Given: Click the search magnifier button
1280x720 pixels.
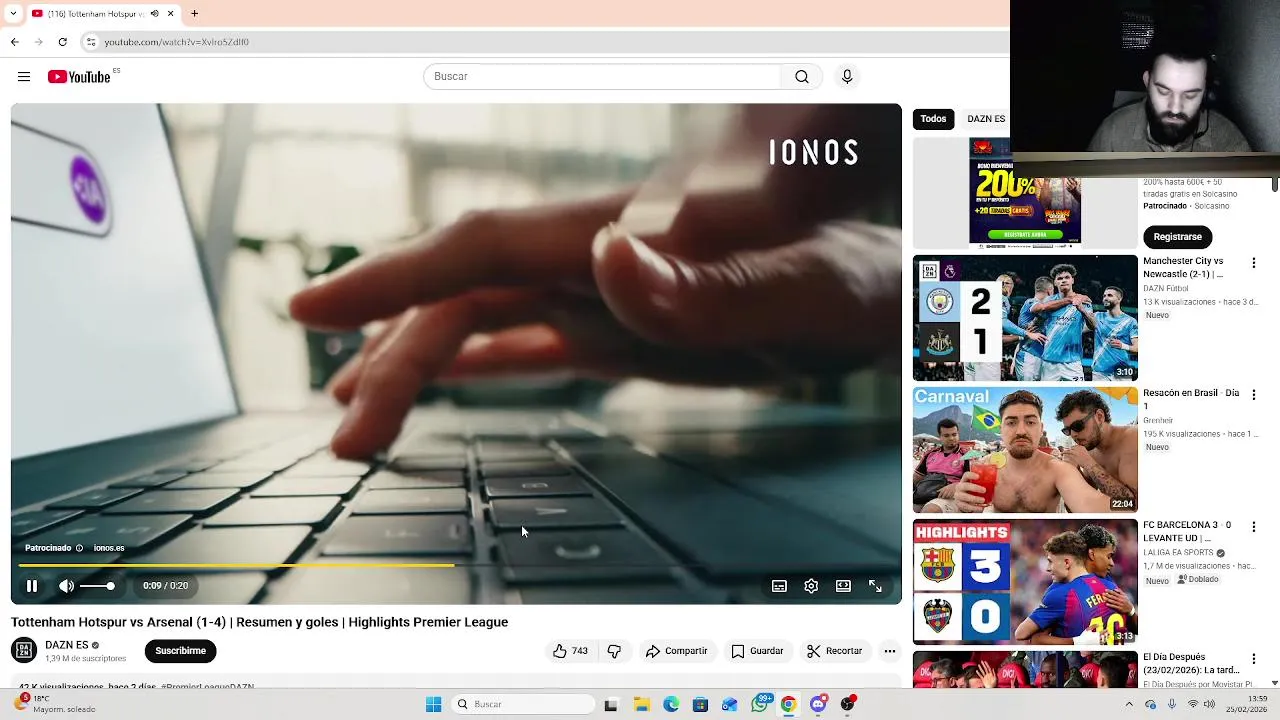Looking at the screenshot, I should pos(802,77).
